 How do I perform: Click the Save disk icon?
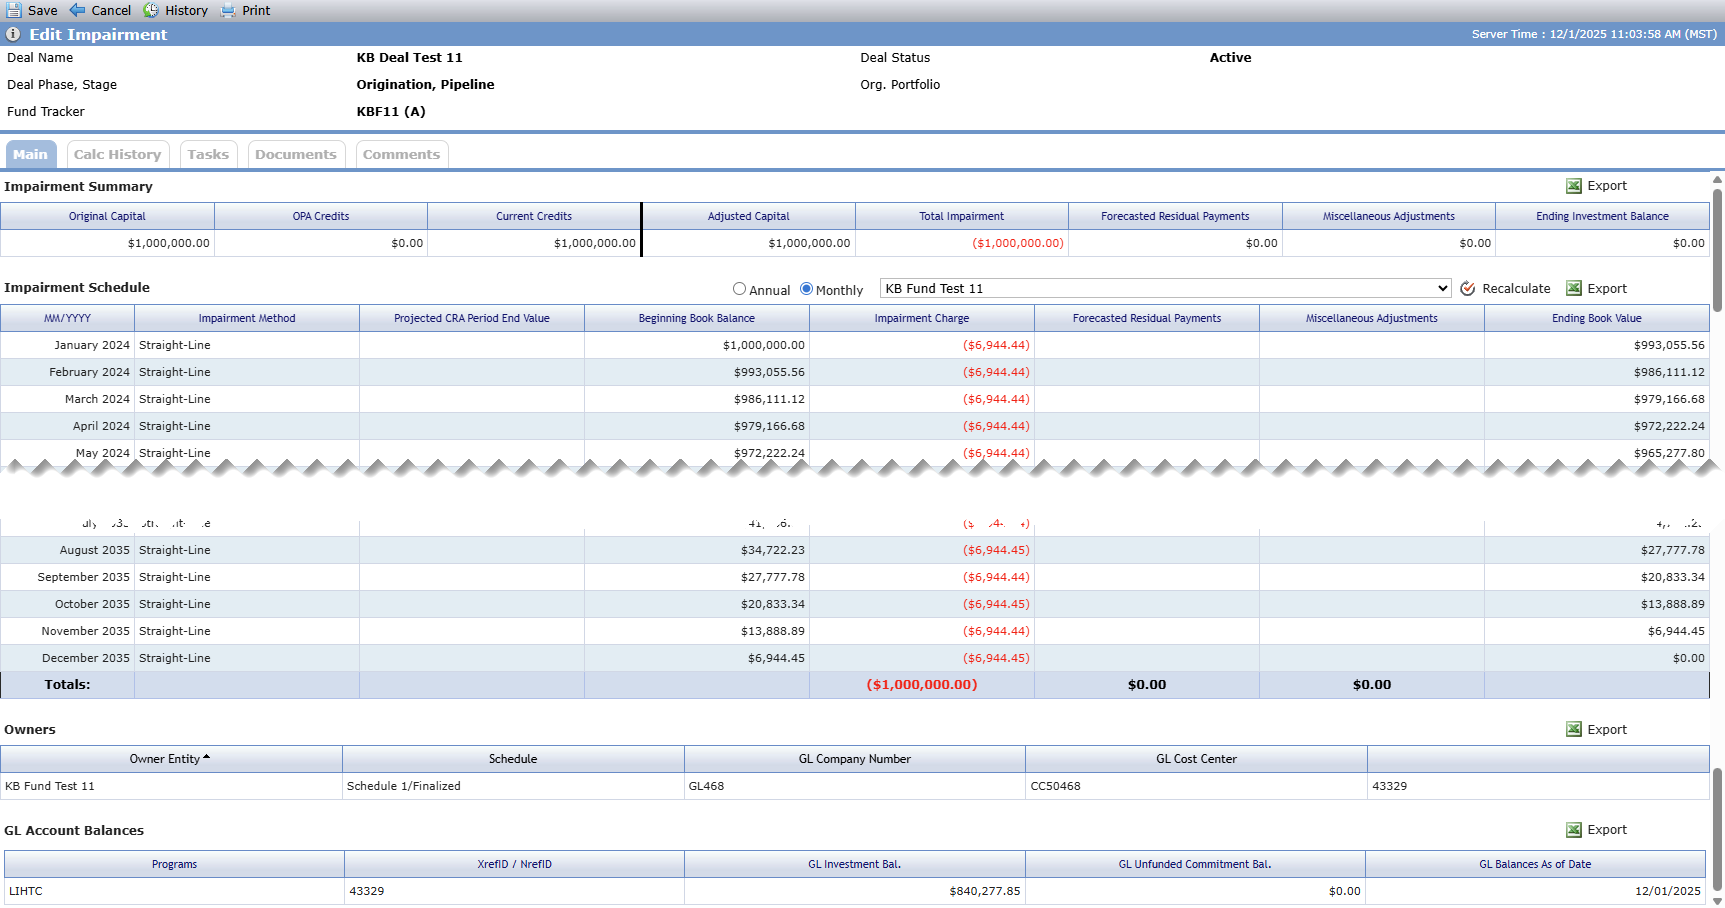pyautogui.click(x=14, y=10)
